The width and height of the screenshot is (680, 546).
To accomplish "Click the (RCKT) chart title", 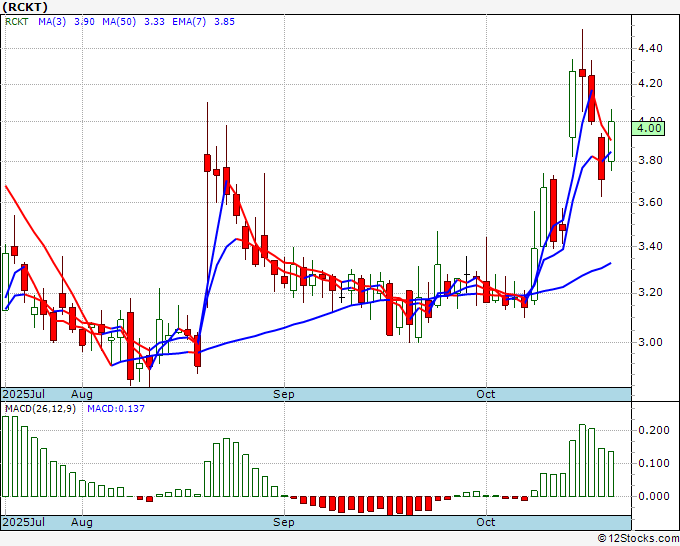I will pyautogui.click(x=25, y=7).
